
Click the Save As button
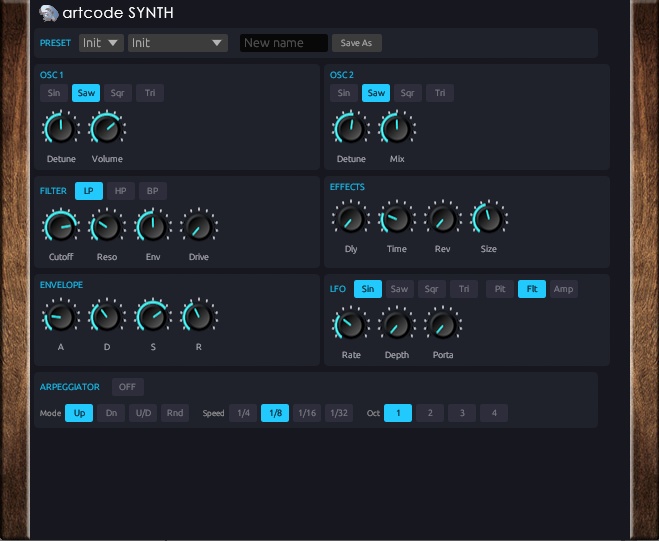[356, 43]
